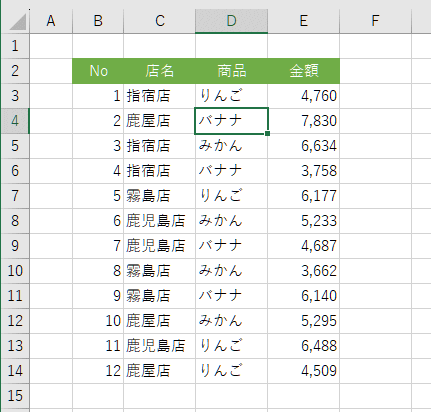The height and width of the screenshot is (412, 431).
Task: Click the cell with No 12
Action: [98, 371]
